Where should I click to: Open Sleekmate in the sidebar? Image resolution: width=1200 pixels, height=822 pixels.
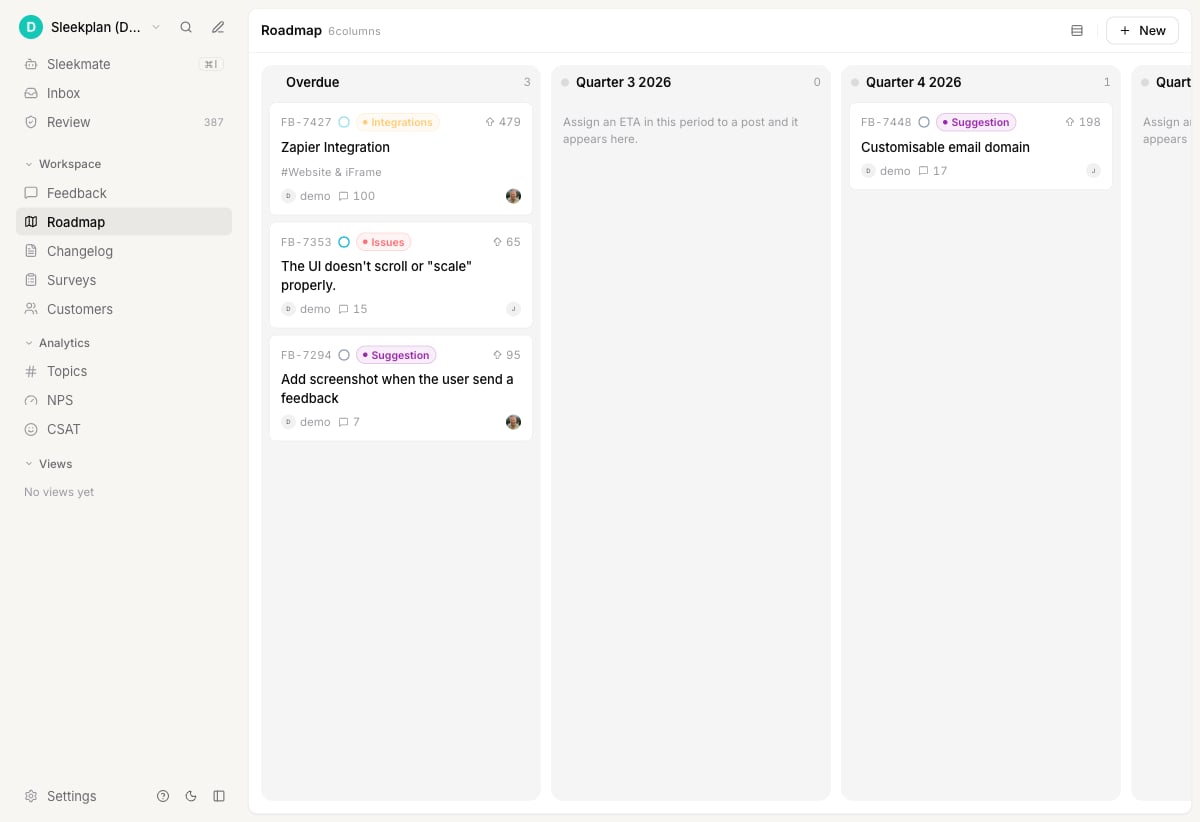tap(124, 64)
